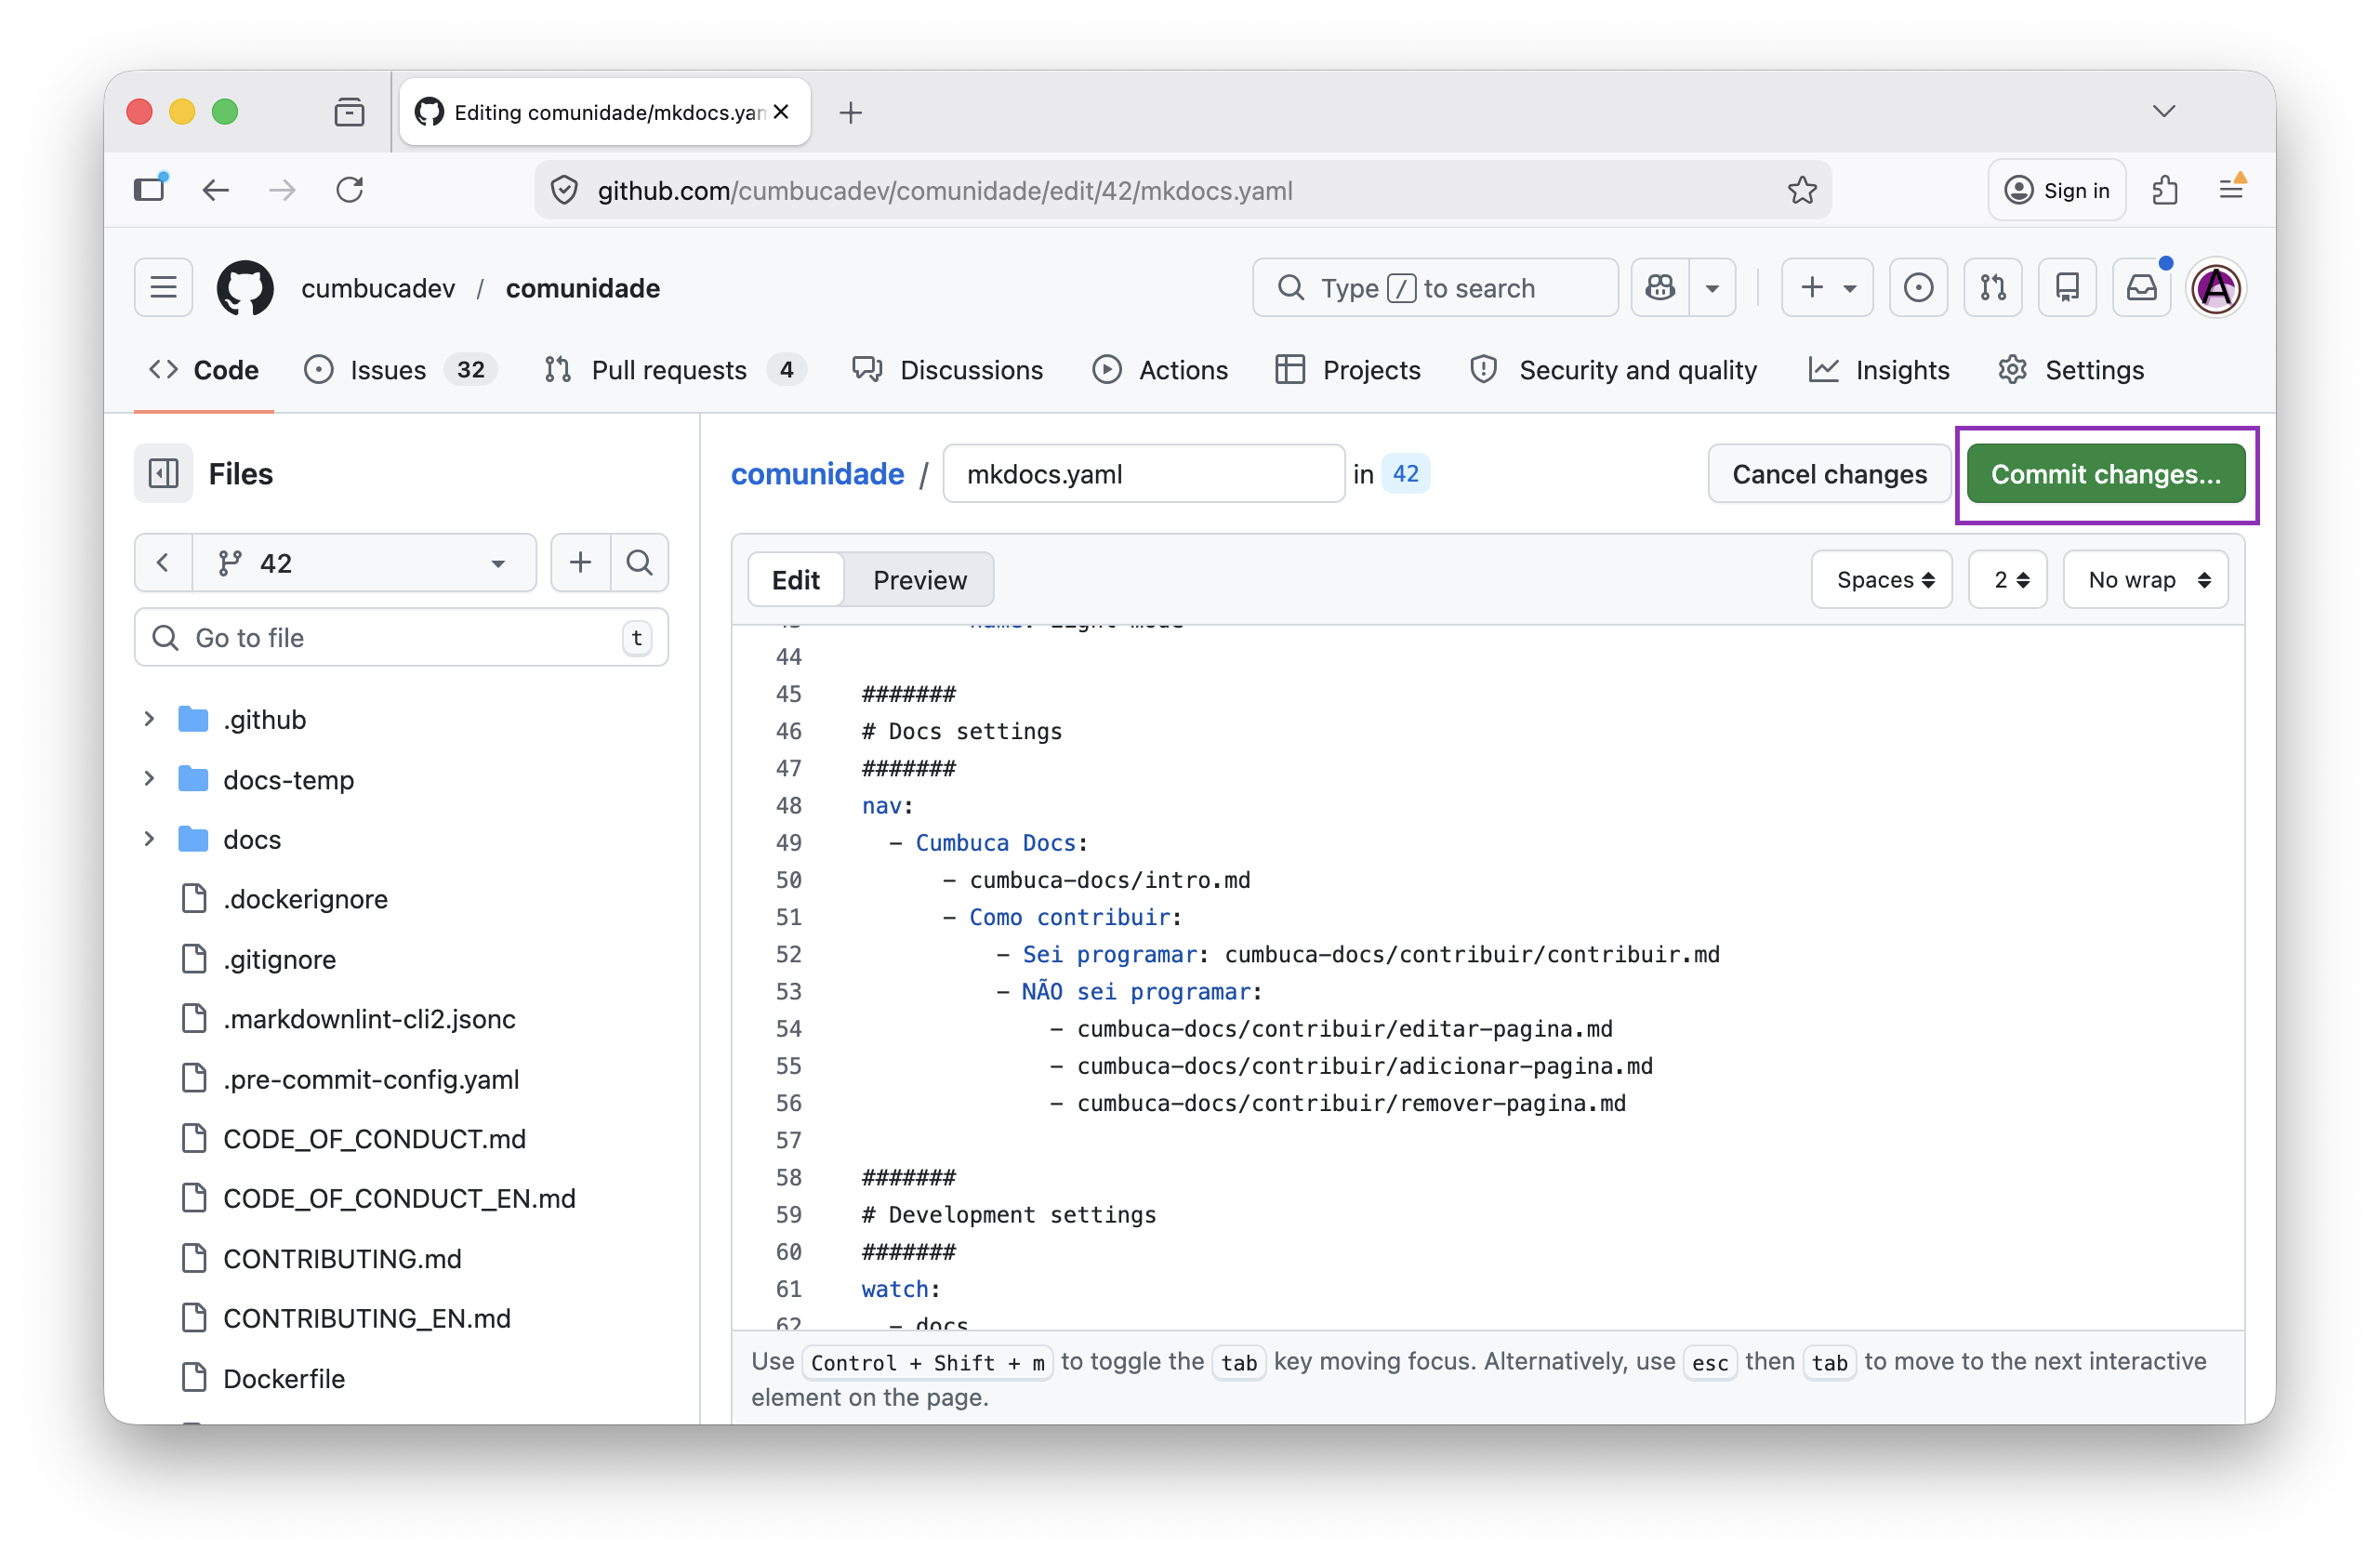Expand the docs folder chevron
The height and width of the screenshot is (1562, 2380).
tap(149, 839)
